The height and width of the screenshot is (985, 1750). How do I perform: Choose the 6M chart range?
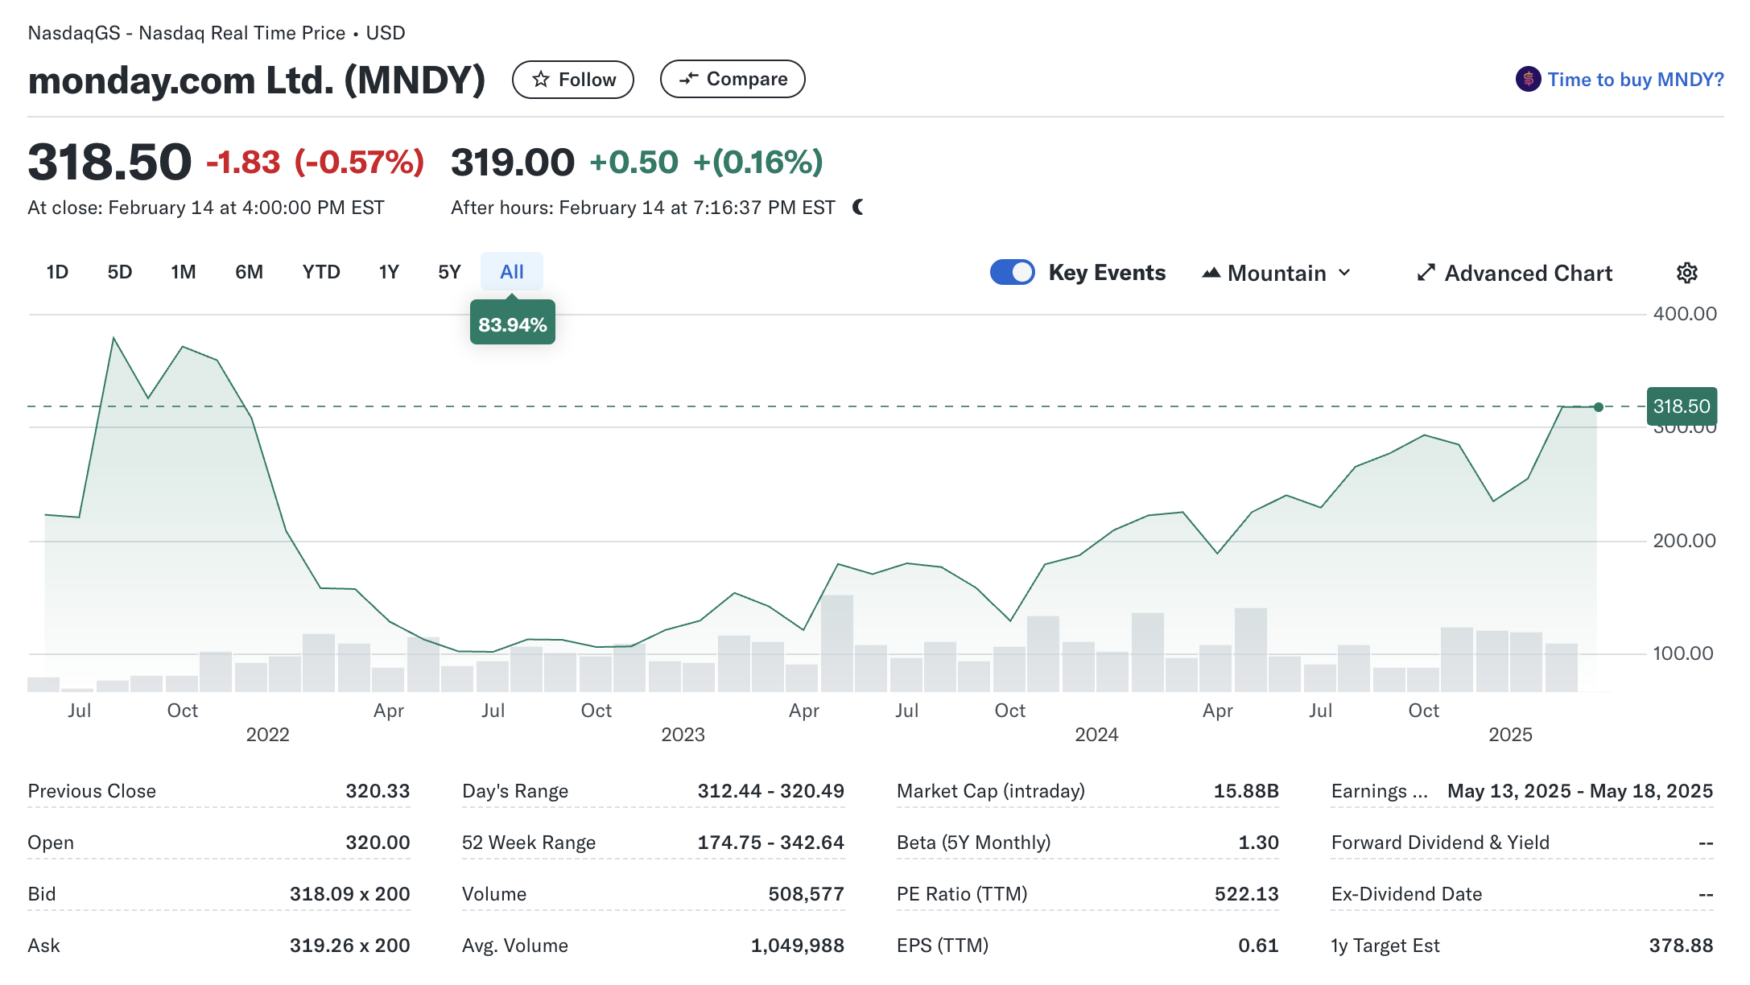(x=249, y=272)
